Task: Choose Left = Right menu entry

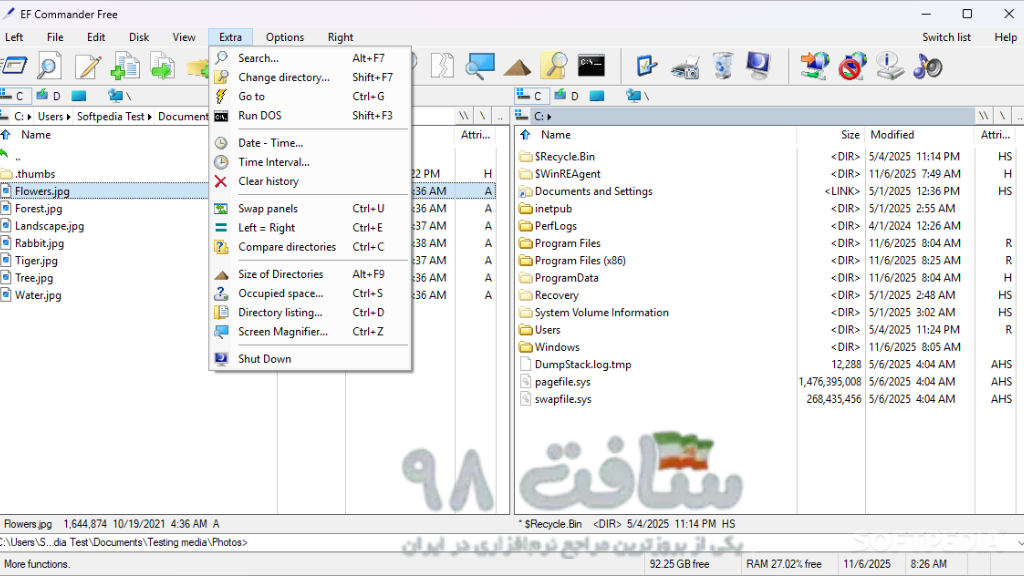Action: pos(310,227)
